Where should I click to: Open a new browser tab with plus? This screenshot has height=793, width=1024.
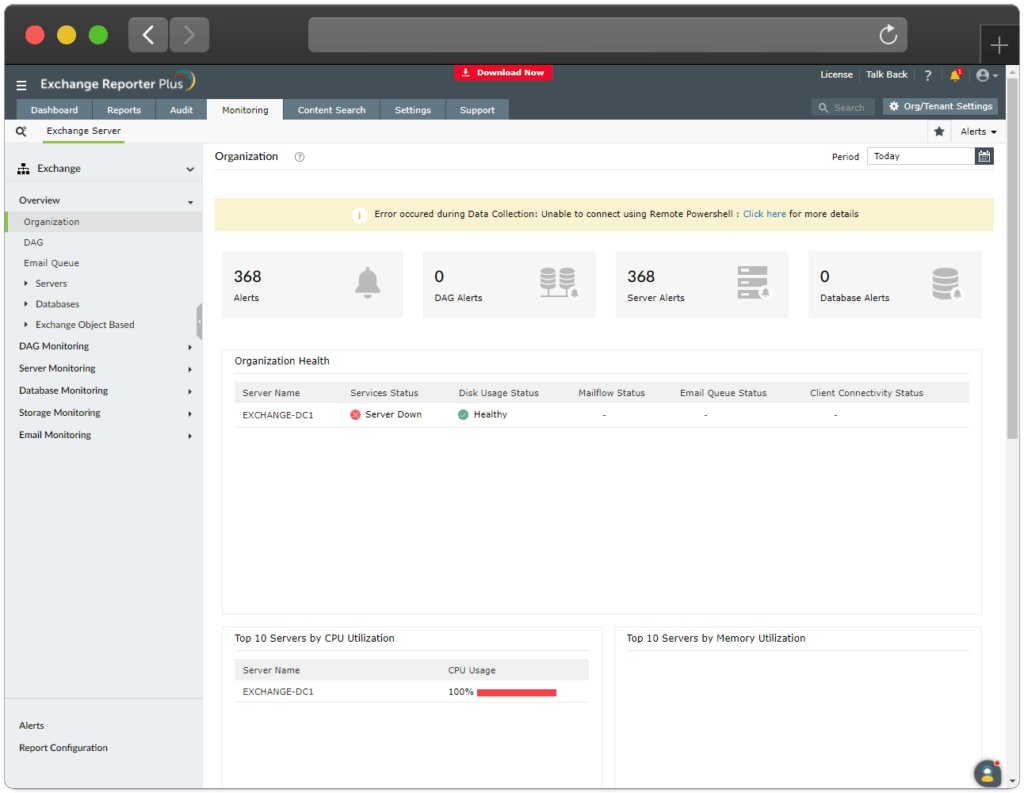pos(999,45)
